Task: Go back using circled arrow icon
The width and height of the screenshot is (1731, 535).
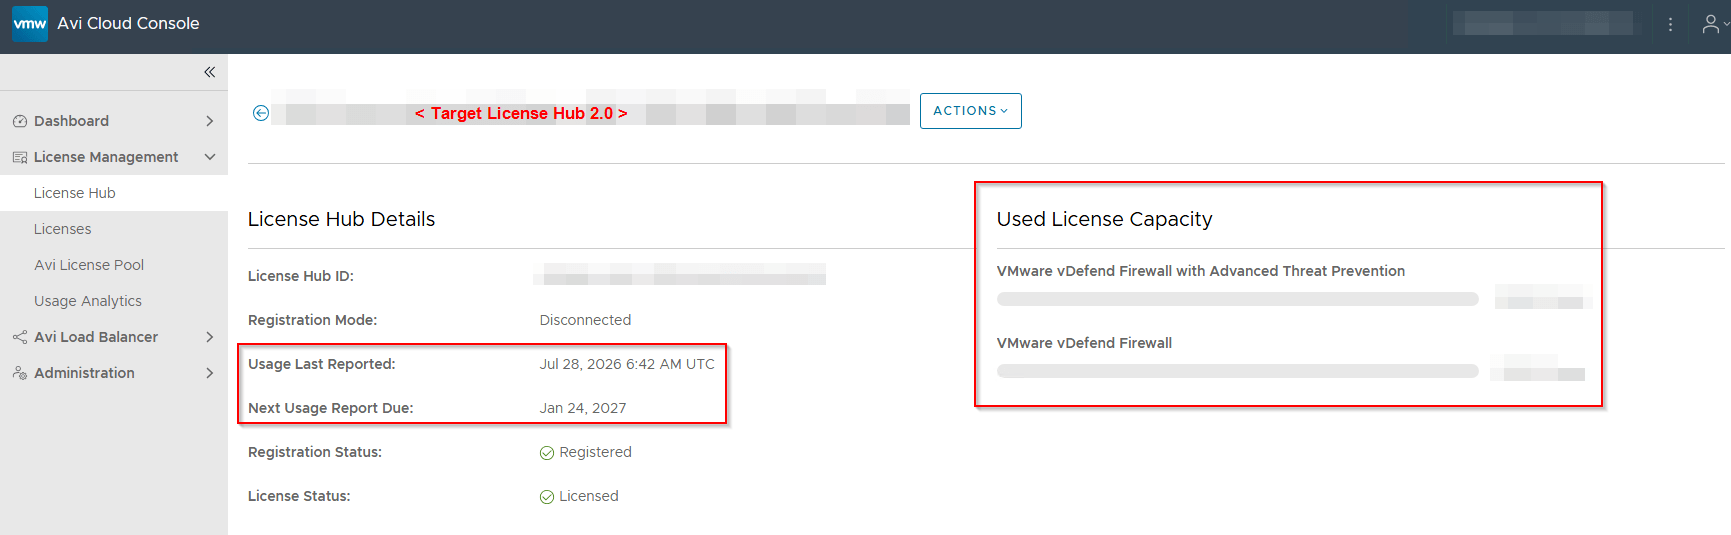Action: point(261,113)
